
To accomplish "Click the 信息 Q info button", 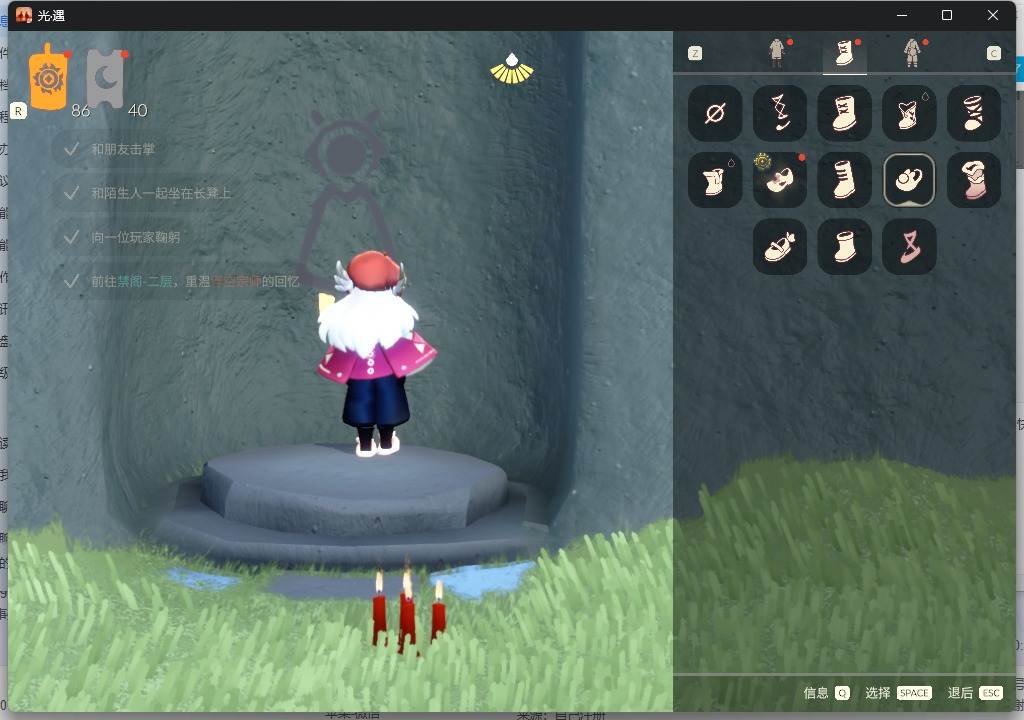I will [826, 693].
